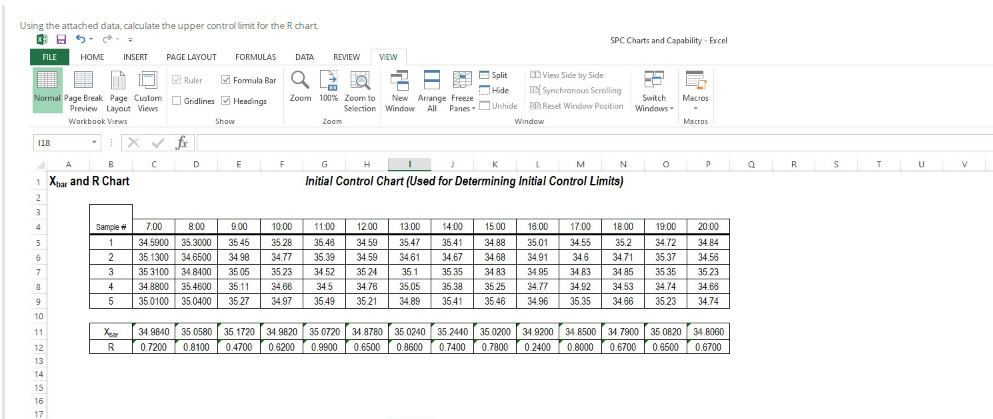Click the Undo arrow icon
993x419 pixels.
(81, 40)
